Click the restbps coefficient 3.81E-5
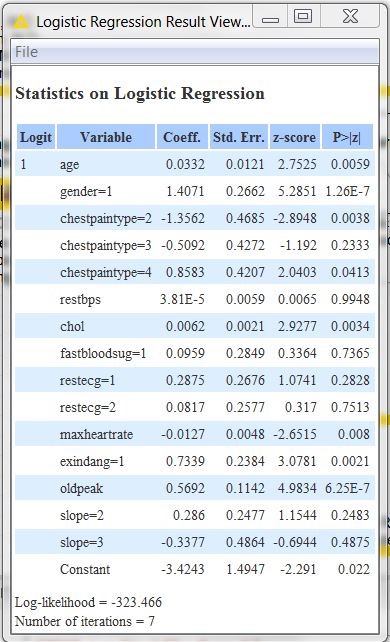This screenshot has width=390, height=642. (x=182, y=299)
